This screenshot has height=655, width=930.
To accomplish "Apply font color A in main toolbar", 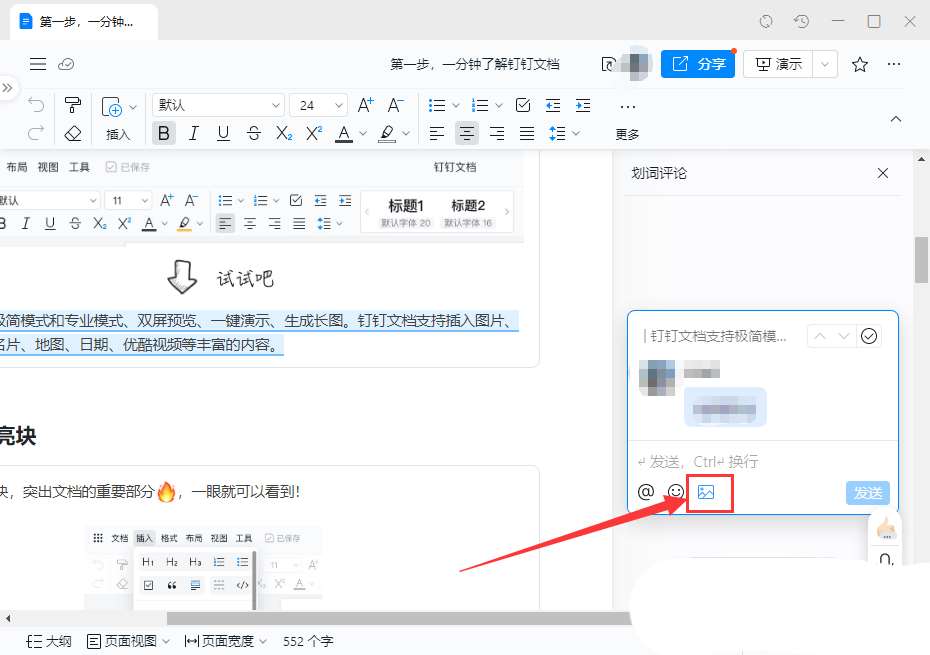I will click(344, 134).
